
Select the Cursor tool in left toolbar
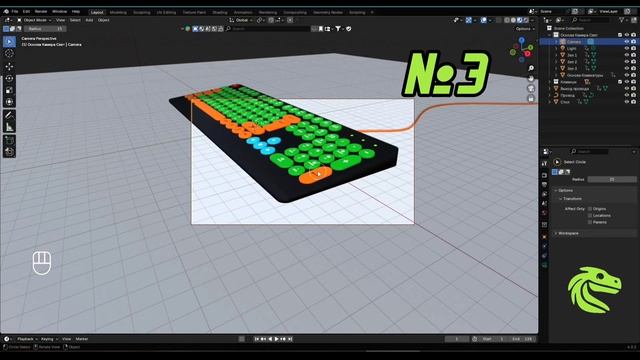tap(9, 53)
